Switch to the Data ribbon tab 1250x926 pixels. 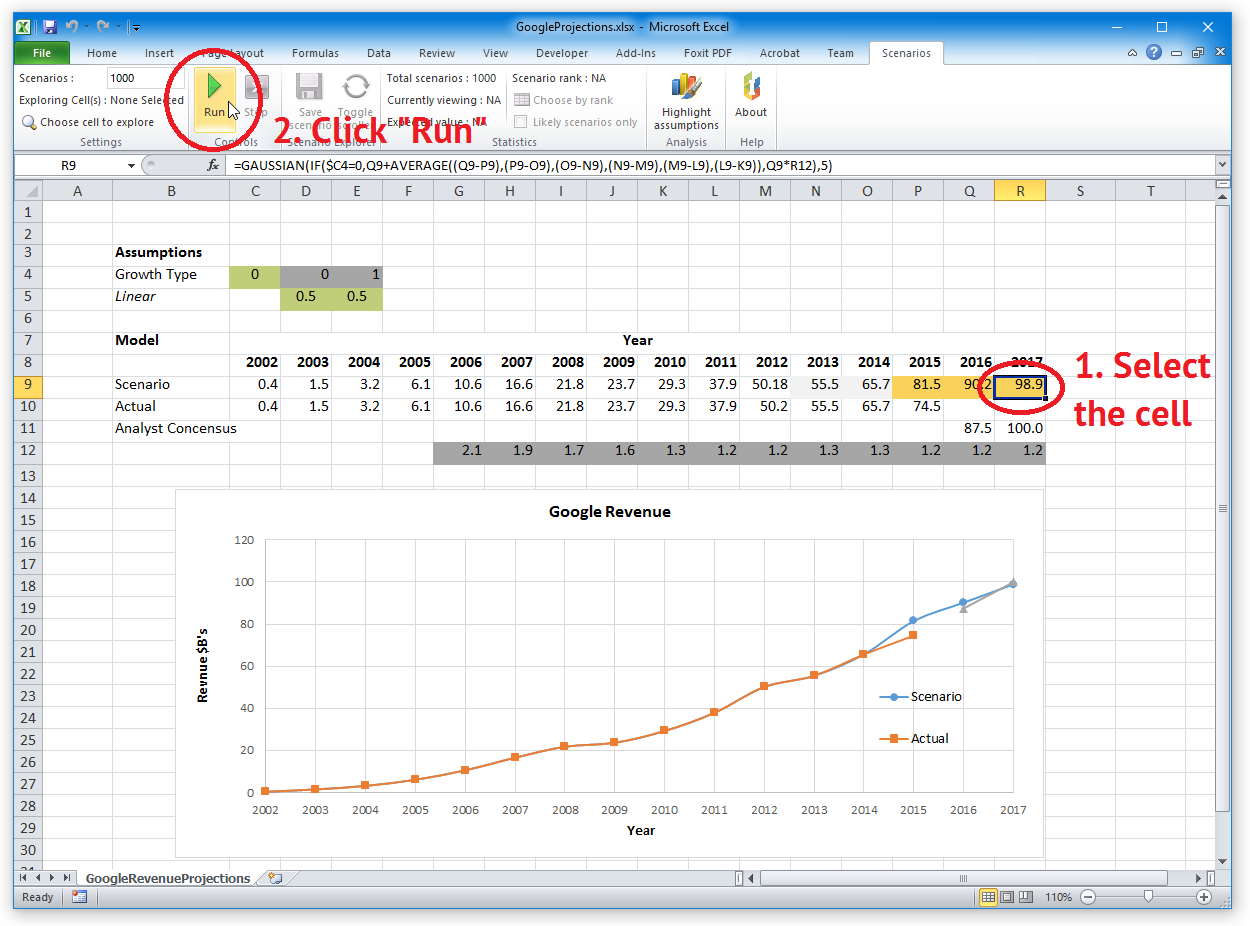tap(379, 53)
